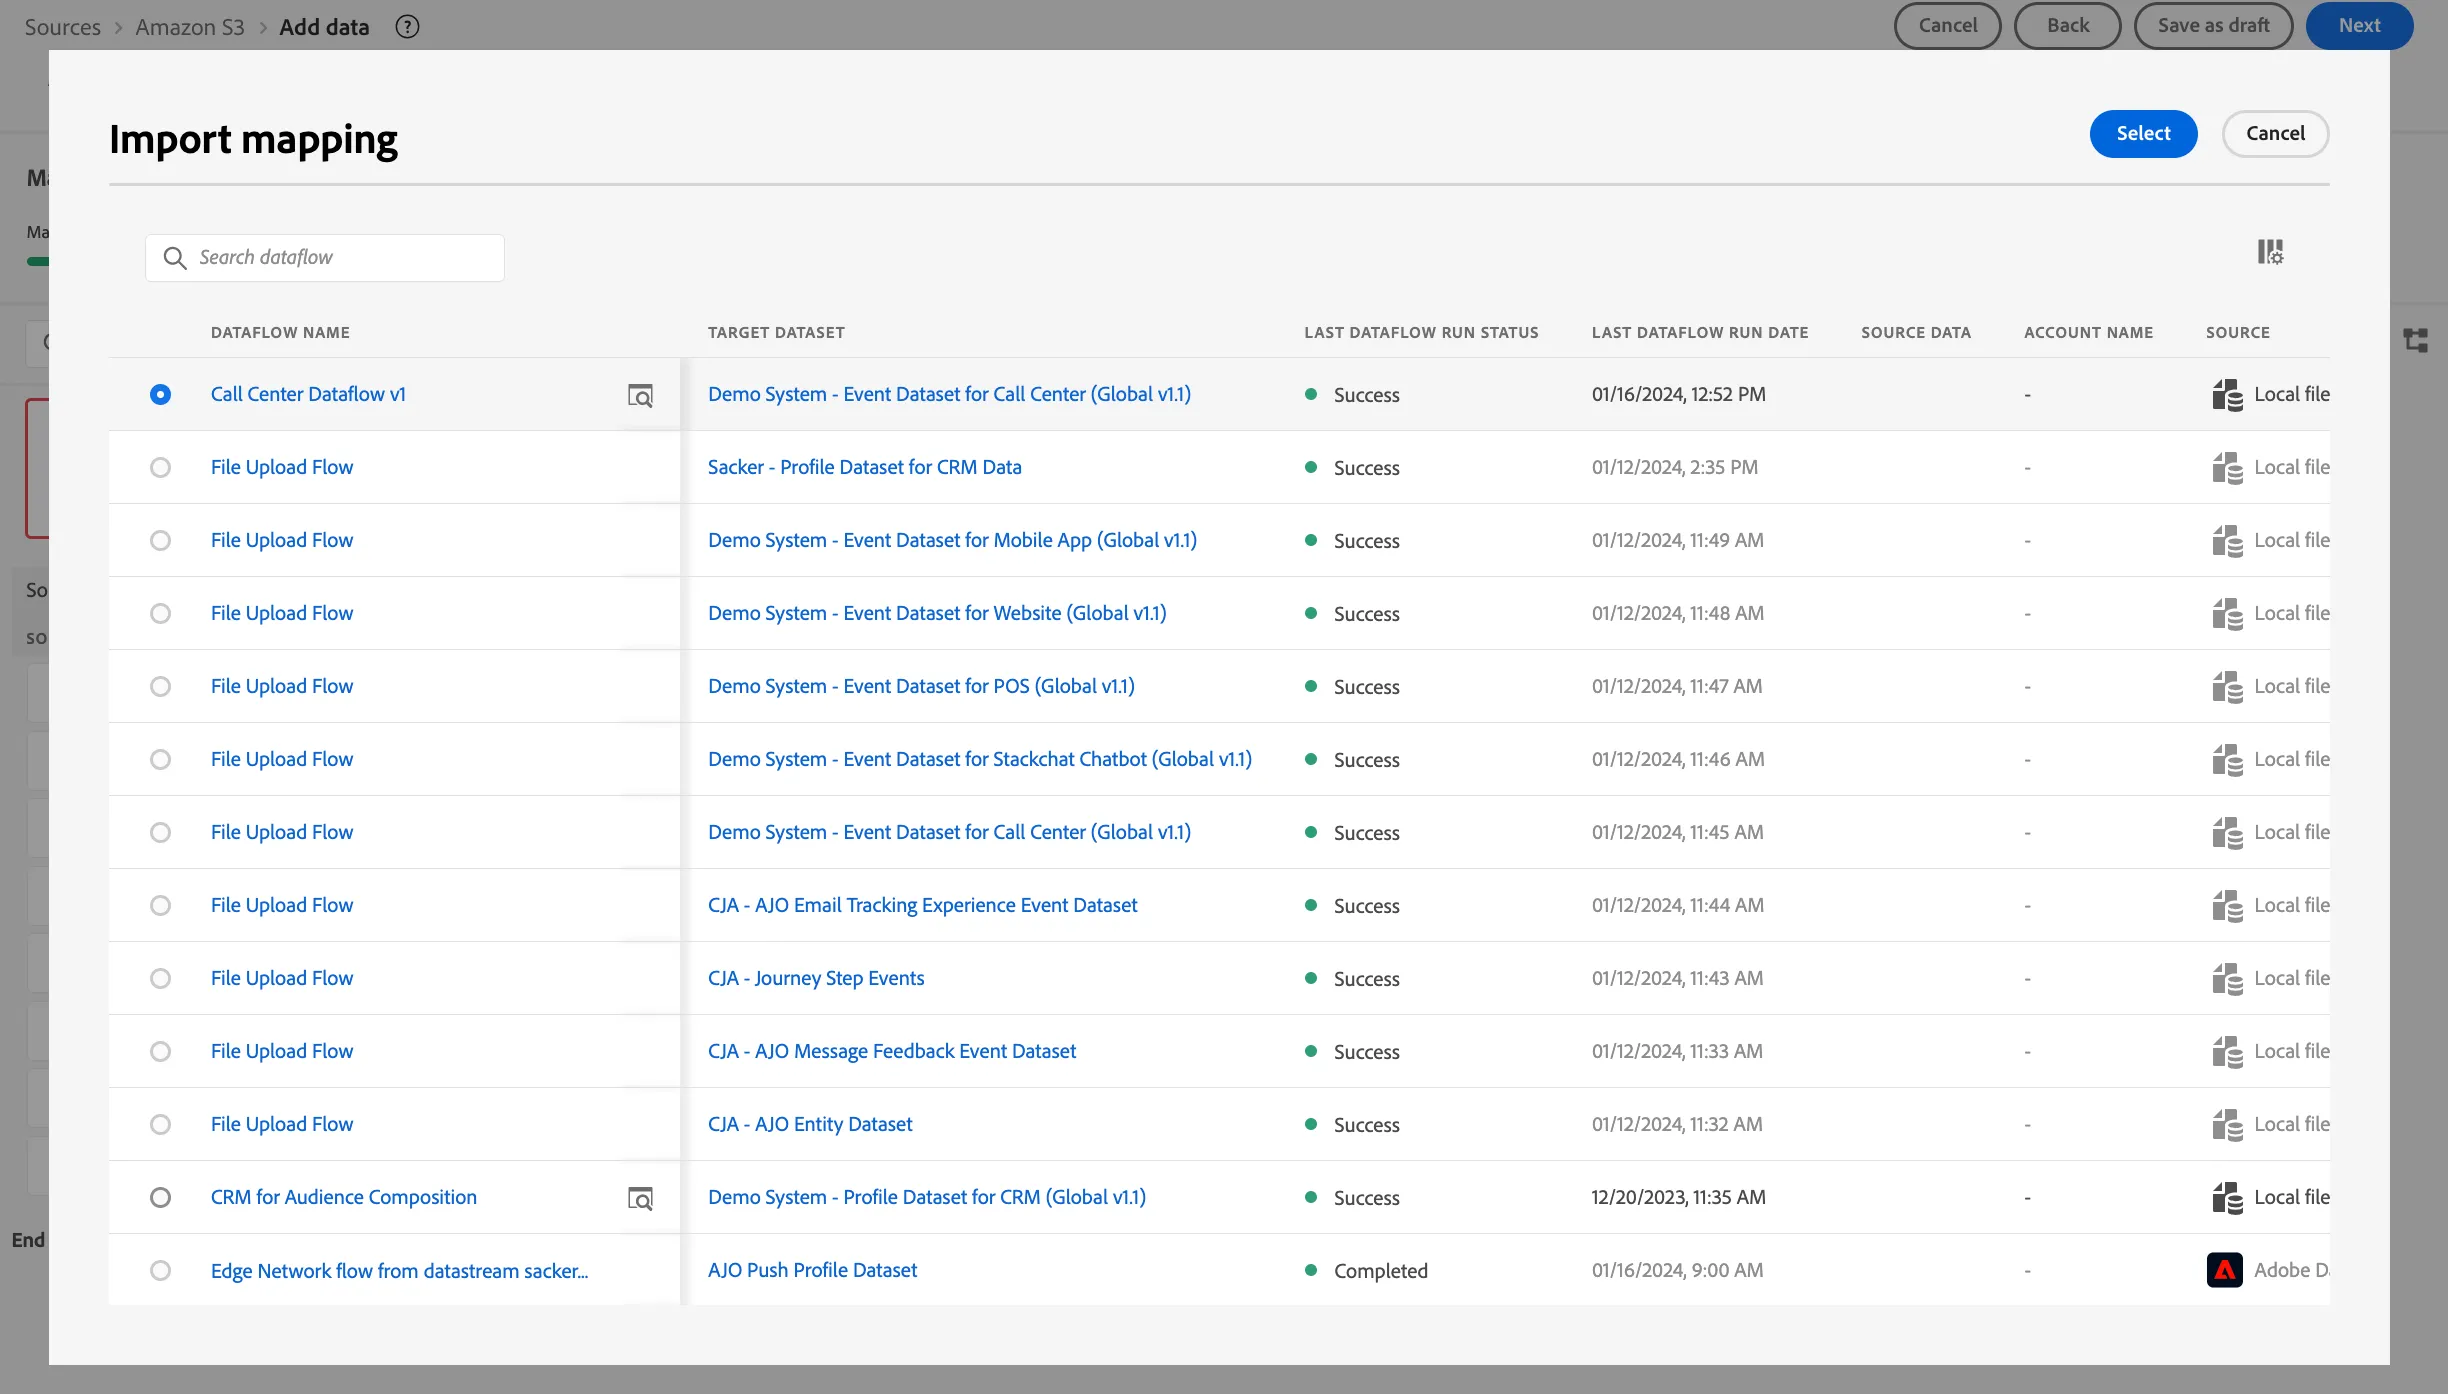Click Amazon S3 breadcrumb

190,27
